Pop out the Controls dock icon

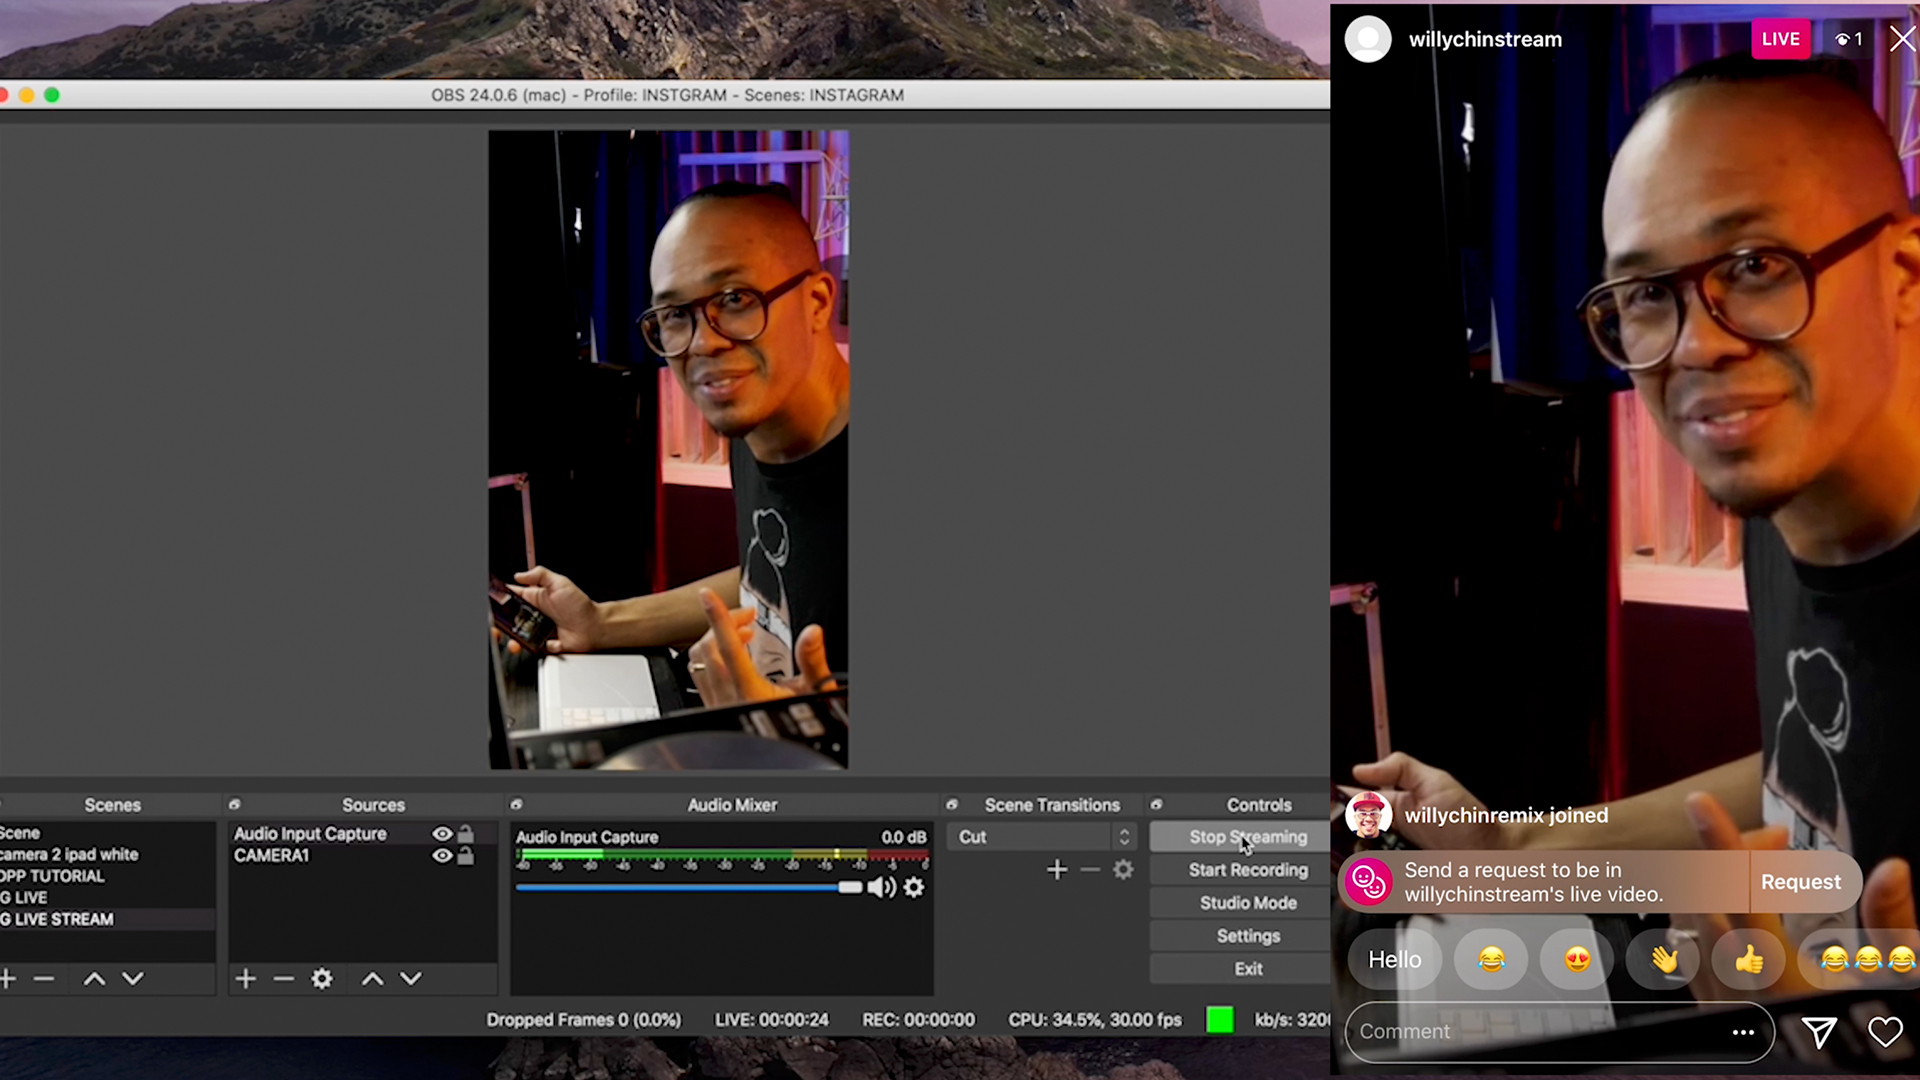[x=1157, y=804]
